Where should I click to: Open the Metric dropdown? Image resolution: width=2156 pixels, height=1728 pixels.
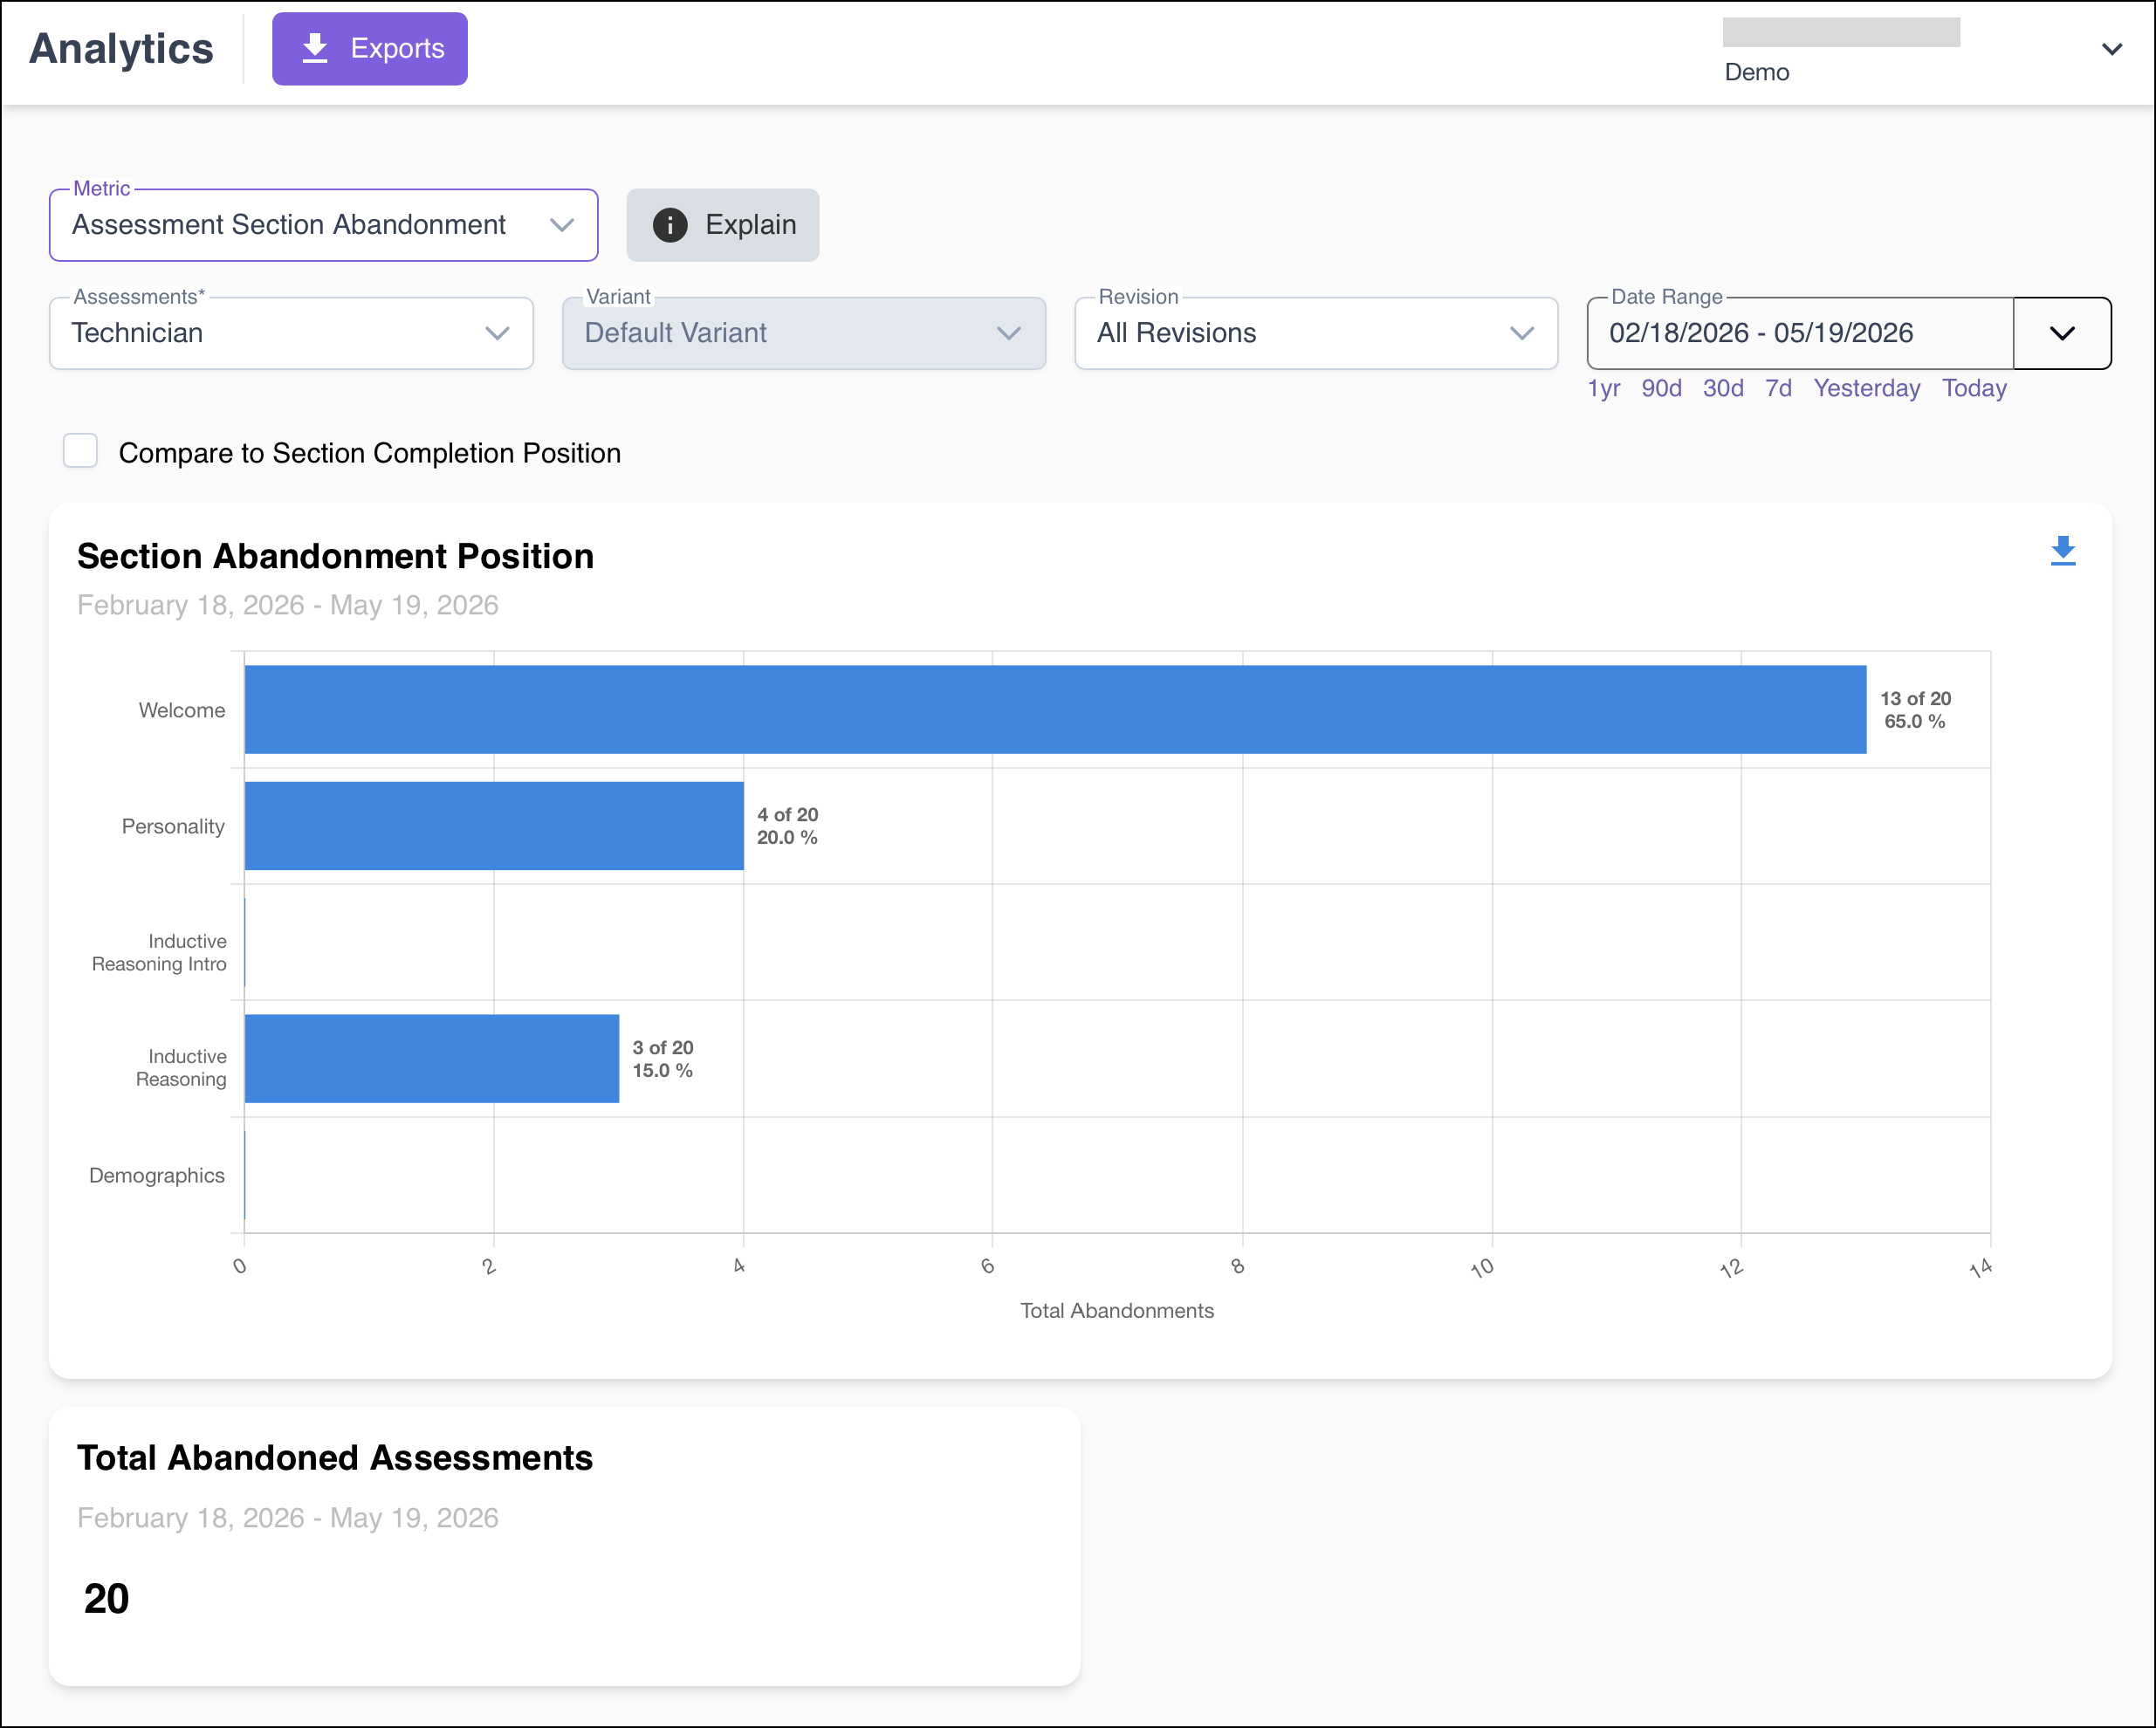[324, 225]
